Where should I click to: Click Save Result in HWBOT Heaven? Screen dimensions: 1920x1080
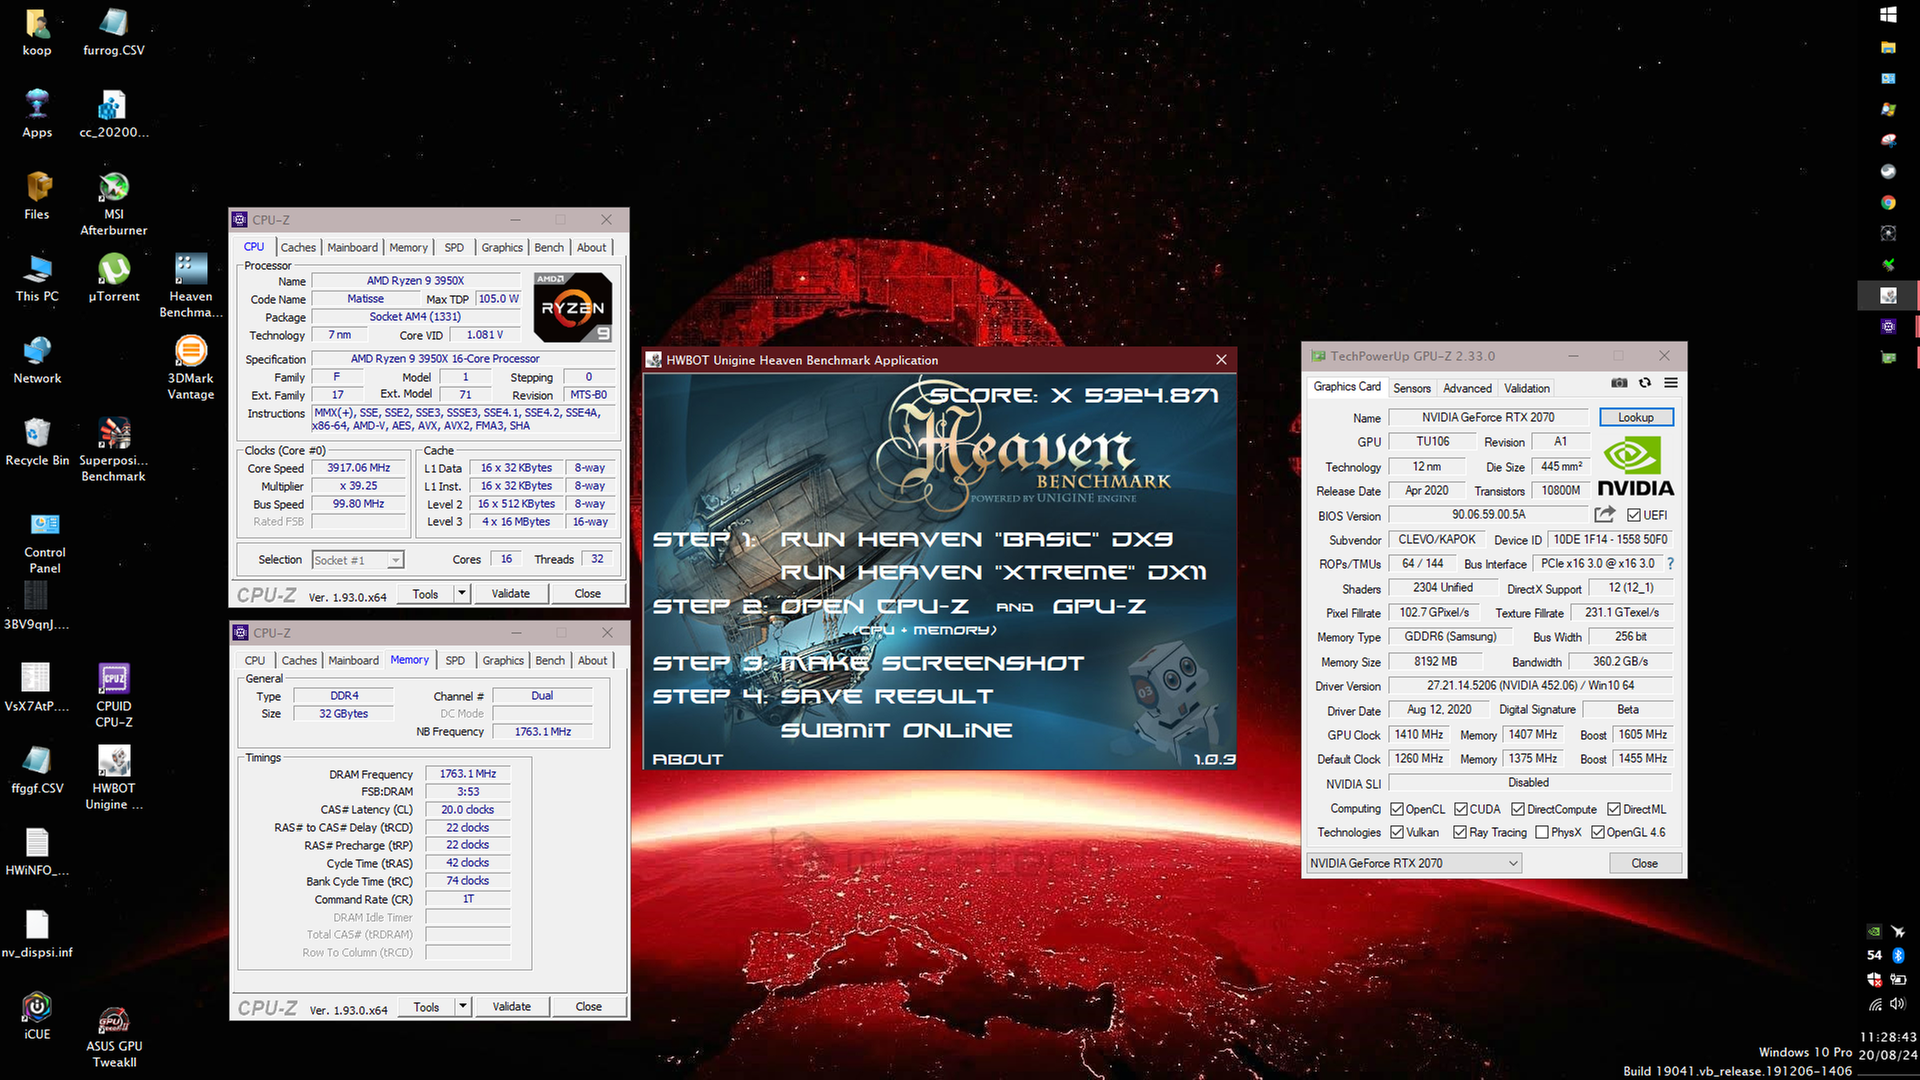886,696
